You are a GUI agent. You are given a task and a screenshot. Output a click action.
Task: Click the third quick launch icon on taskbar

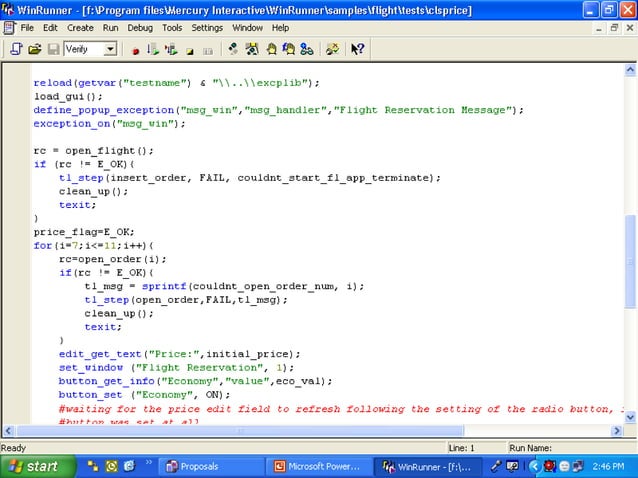(129, 467)
